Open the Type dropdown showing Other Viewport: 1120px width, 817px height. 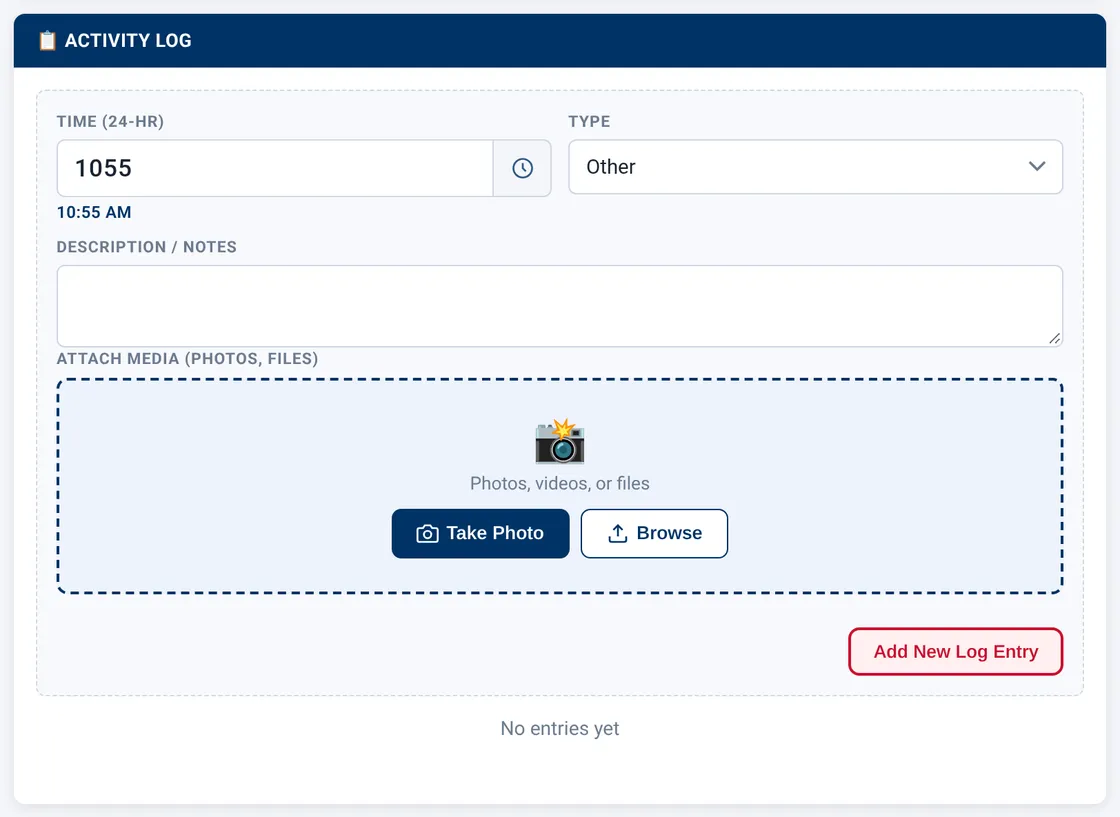click(x=815, y=167)
